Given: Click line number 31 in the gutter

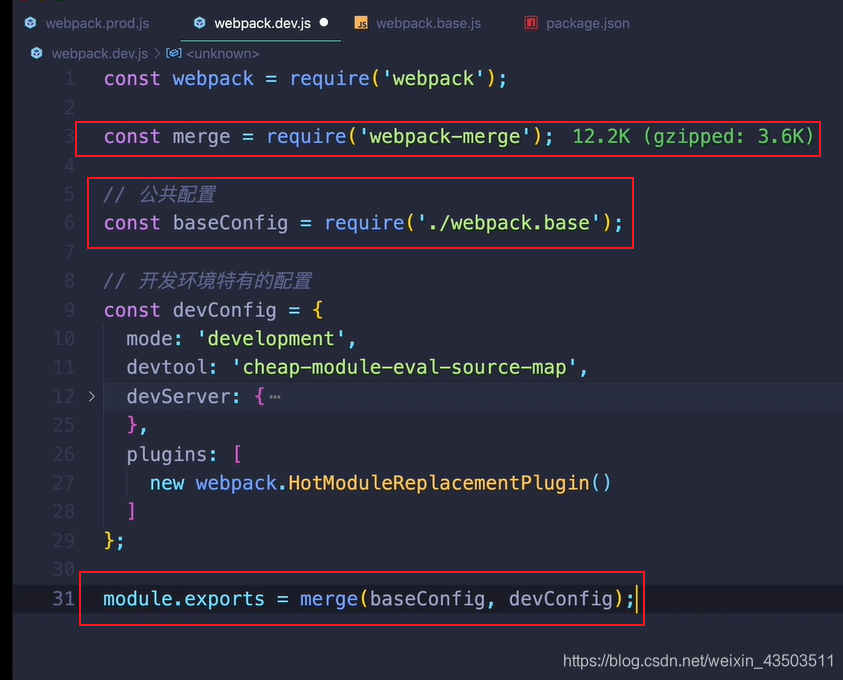Looking at the screenshot, I should coord(63,599).
